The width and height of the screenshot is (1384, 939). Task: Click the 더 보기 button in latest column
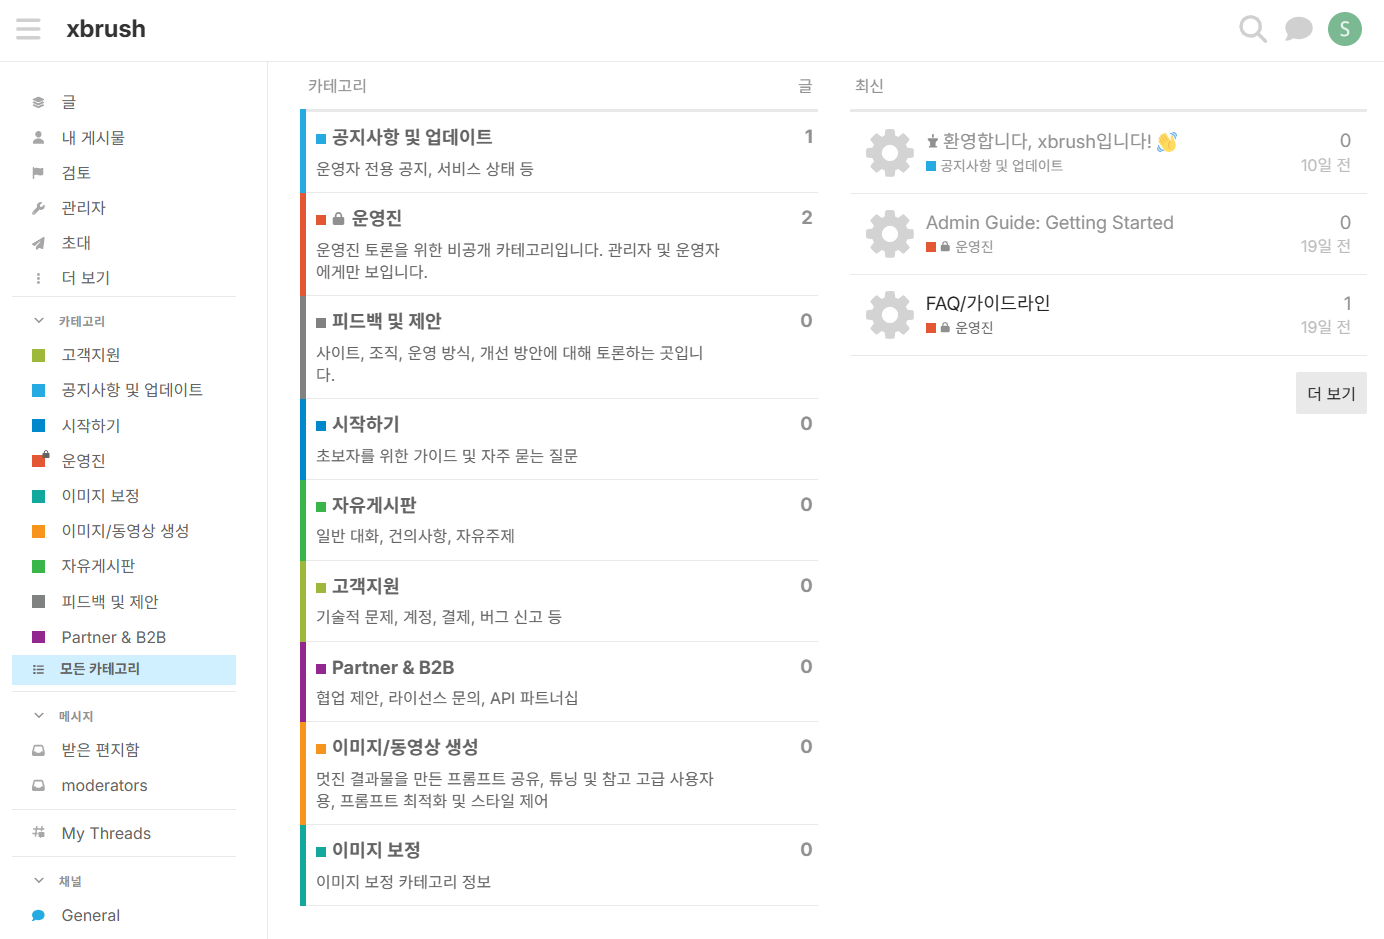click(1331, 392)
